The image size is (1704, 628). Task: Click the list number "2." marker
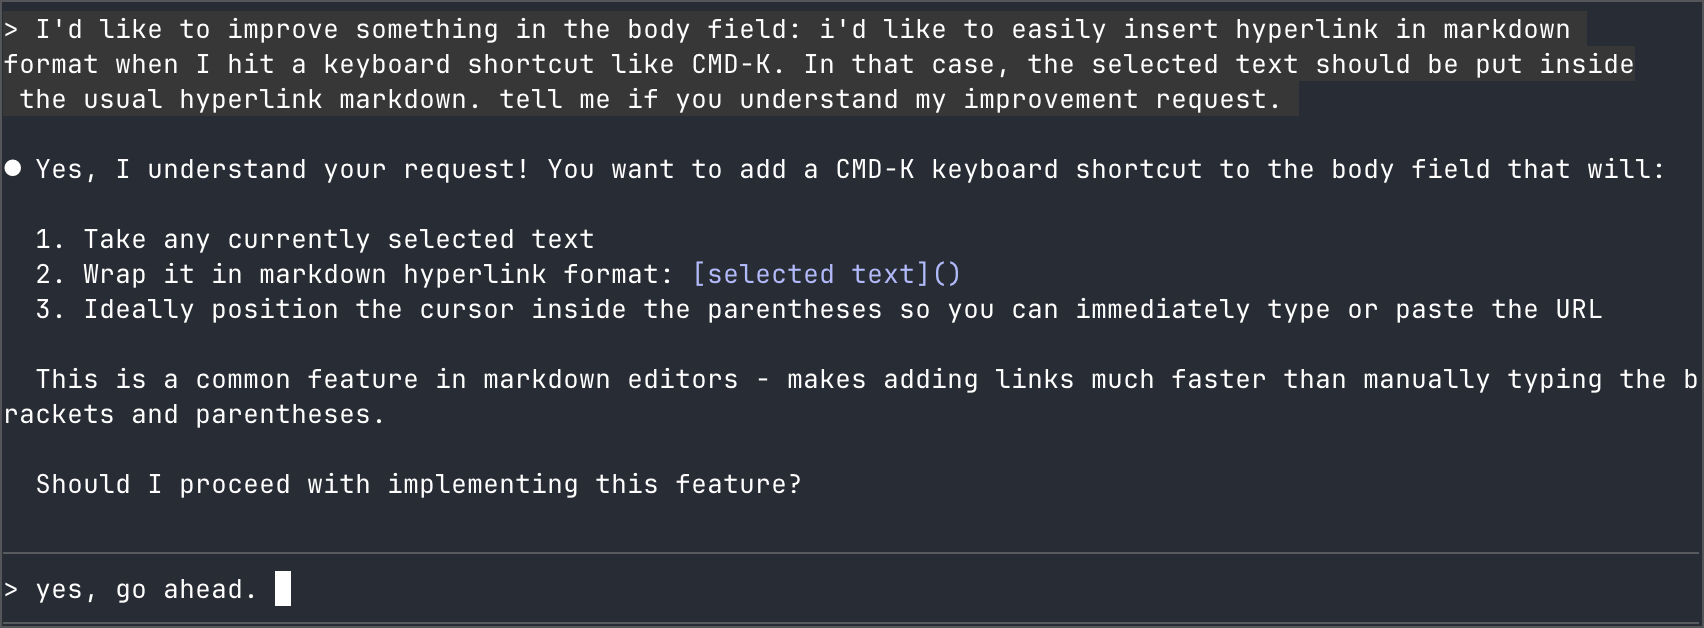point(50,274)
